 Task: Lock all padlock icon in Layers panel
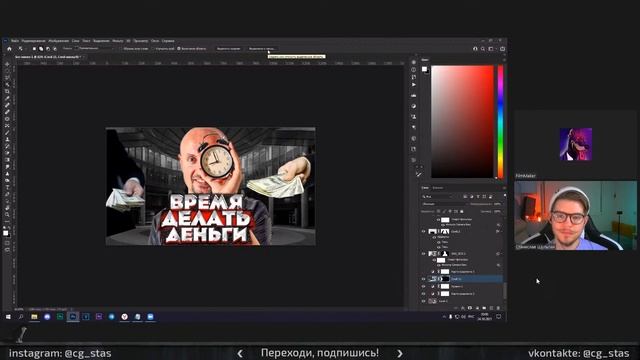tap(462, 211)
